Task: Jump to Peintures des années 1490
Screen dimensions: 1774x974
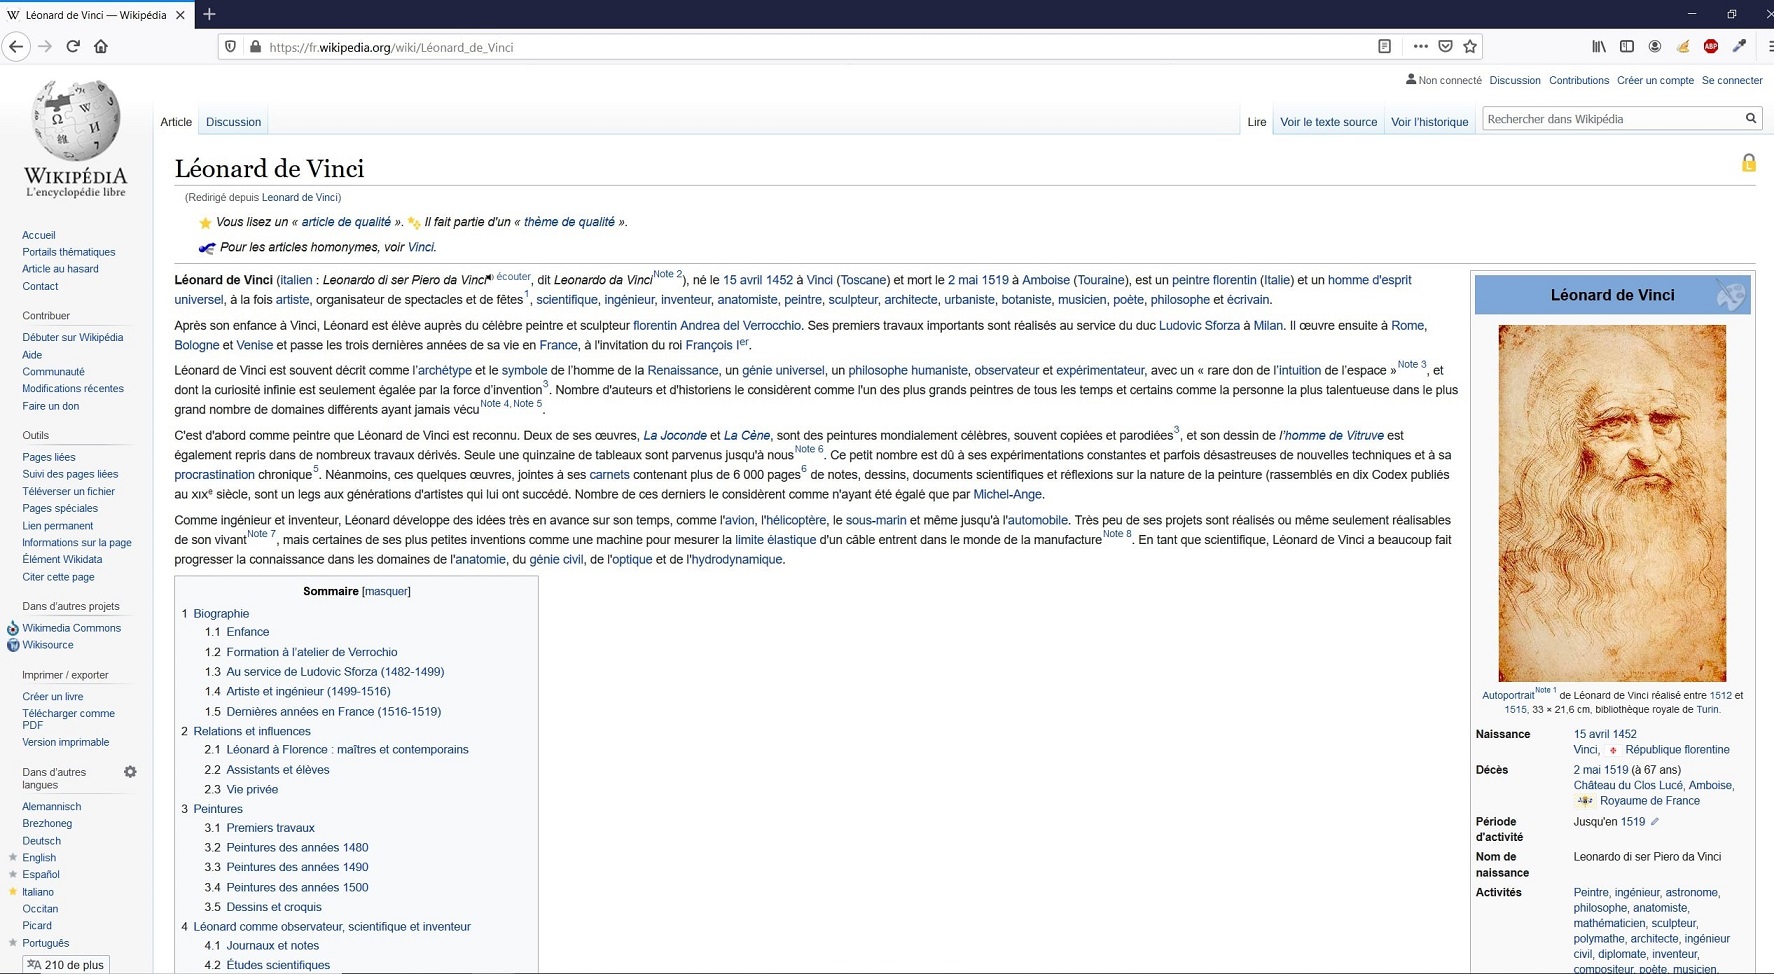Action: point(297,867)
